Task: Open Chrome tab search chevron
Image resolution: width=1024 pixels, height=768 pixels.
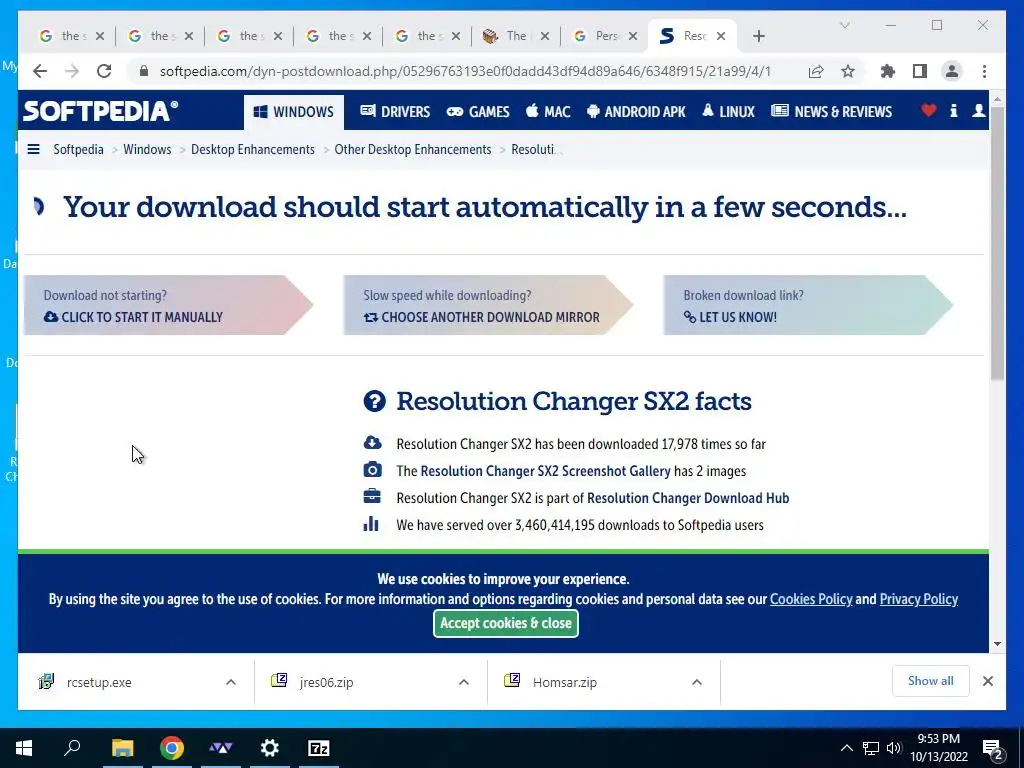Action: pos(844,25)
